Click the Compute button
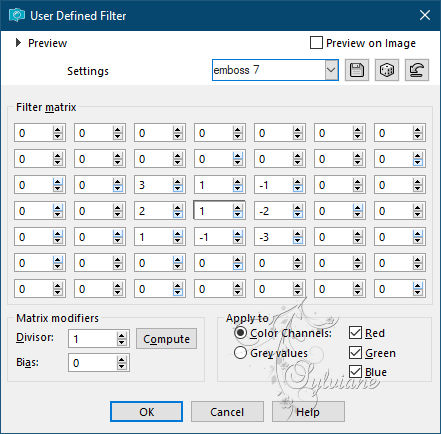 tap(166, 339)
